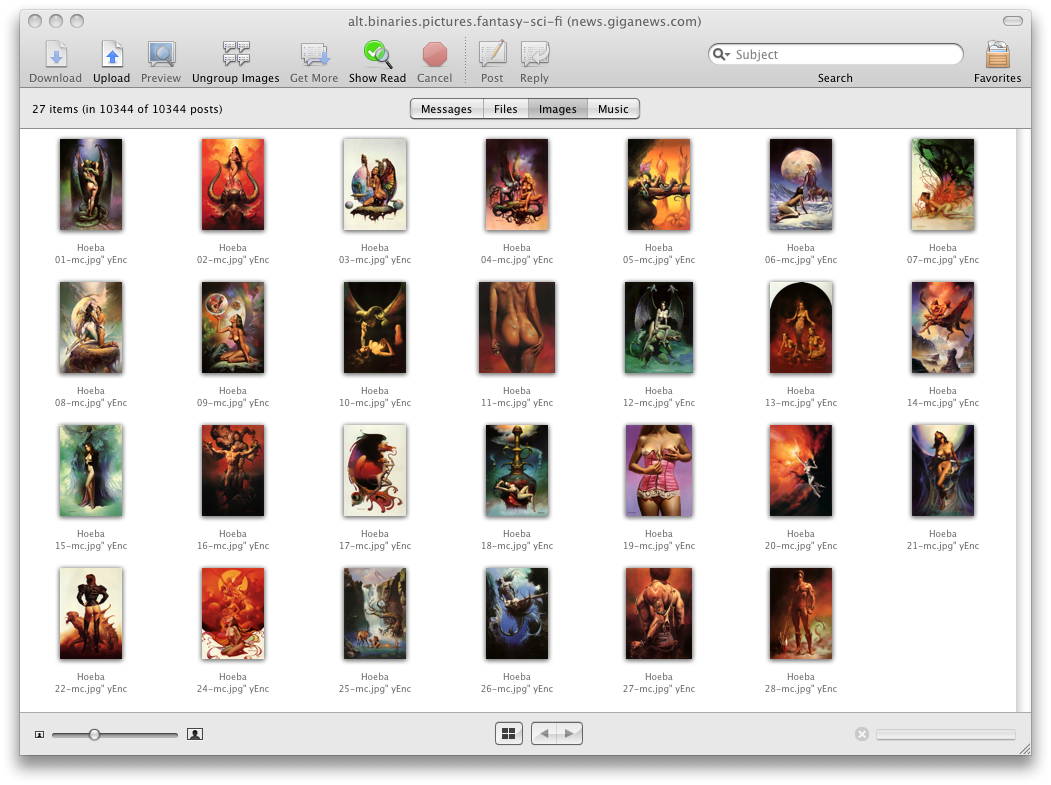Select the Hoeba 08-mc.jpg thumbnail
The image size is (1051, 785).
tap(91, 327)
